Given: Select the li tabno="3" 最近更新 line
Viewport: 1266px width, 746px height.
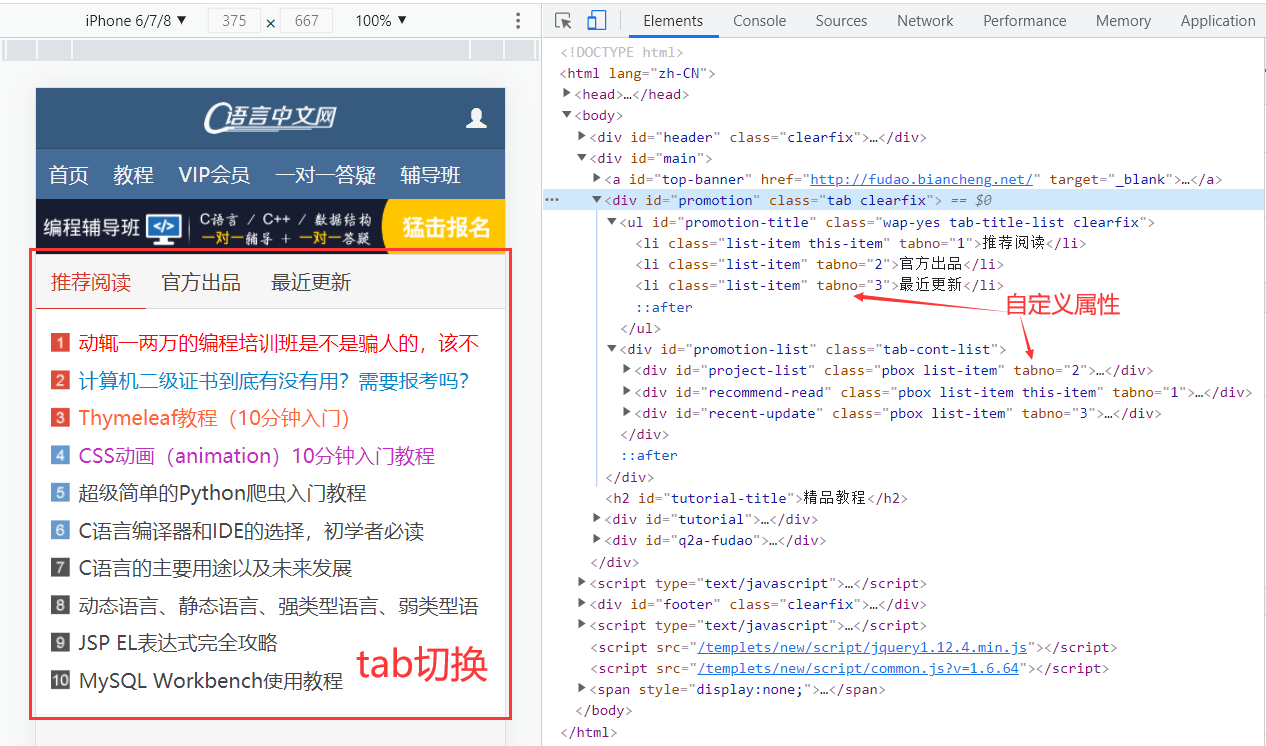Looking at the screenshot, I should point(819,285).
